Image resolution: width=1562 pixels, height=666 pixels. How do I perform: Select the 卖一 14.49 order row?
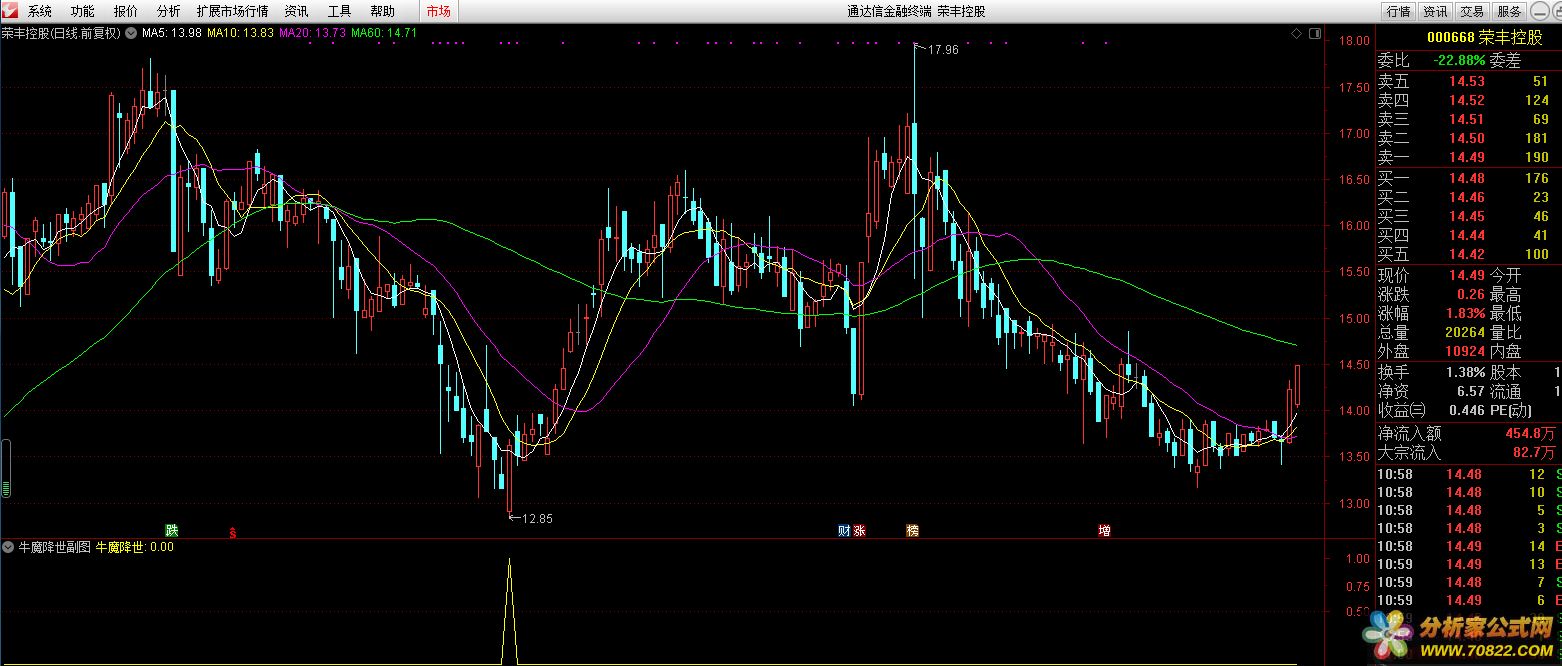(1467, 157)
